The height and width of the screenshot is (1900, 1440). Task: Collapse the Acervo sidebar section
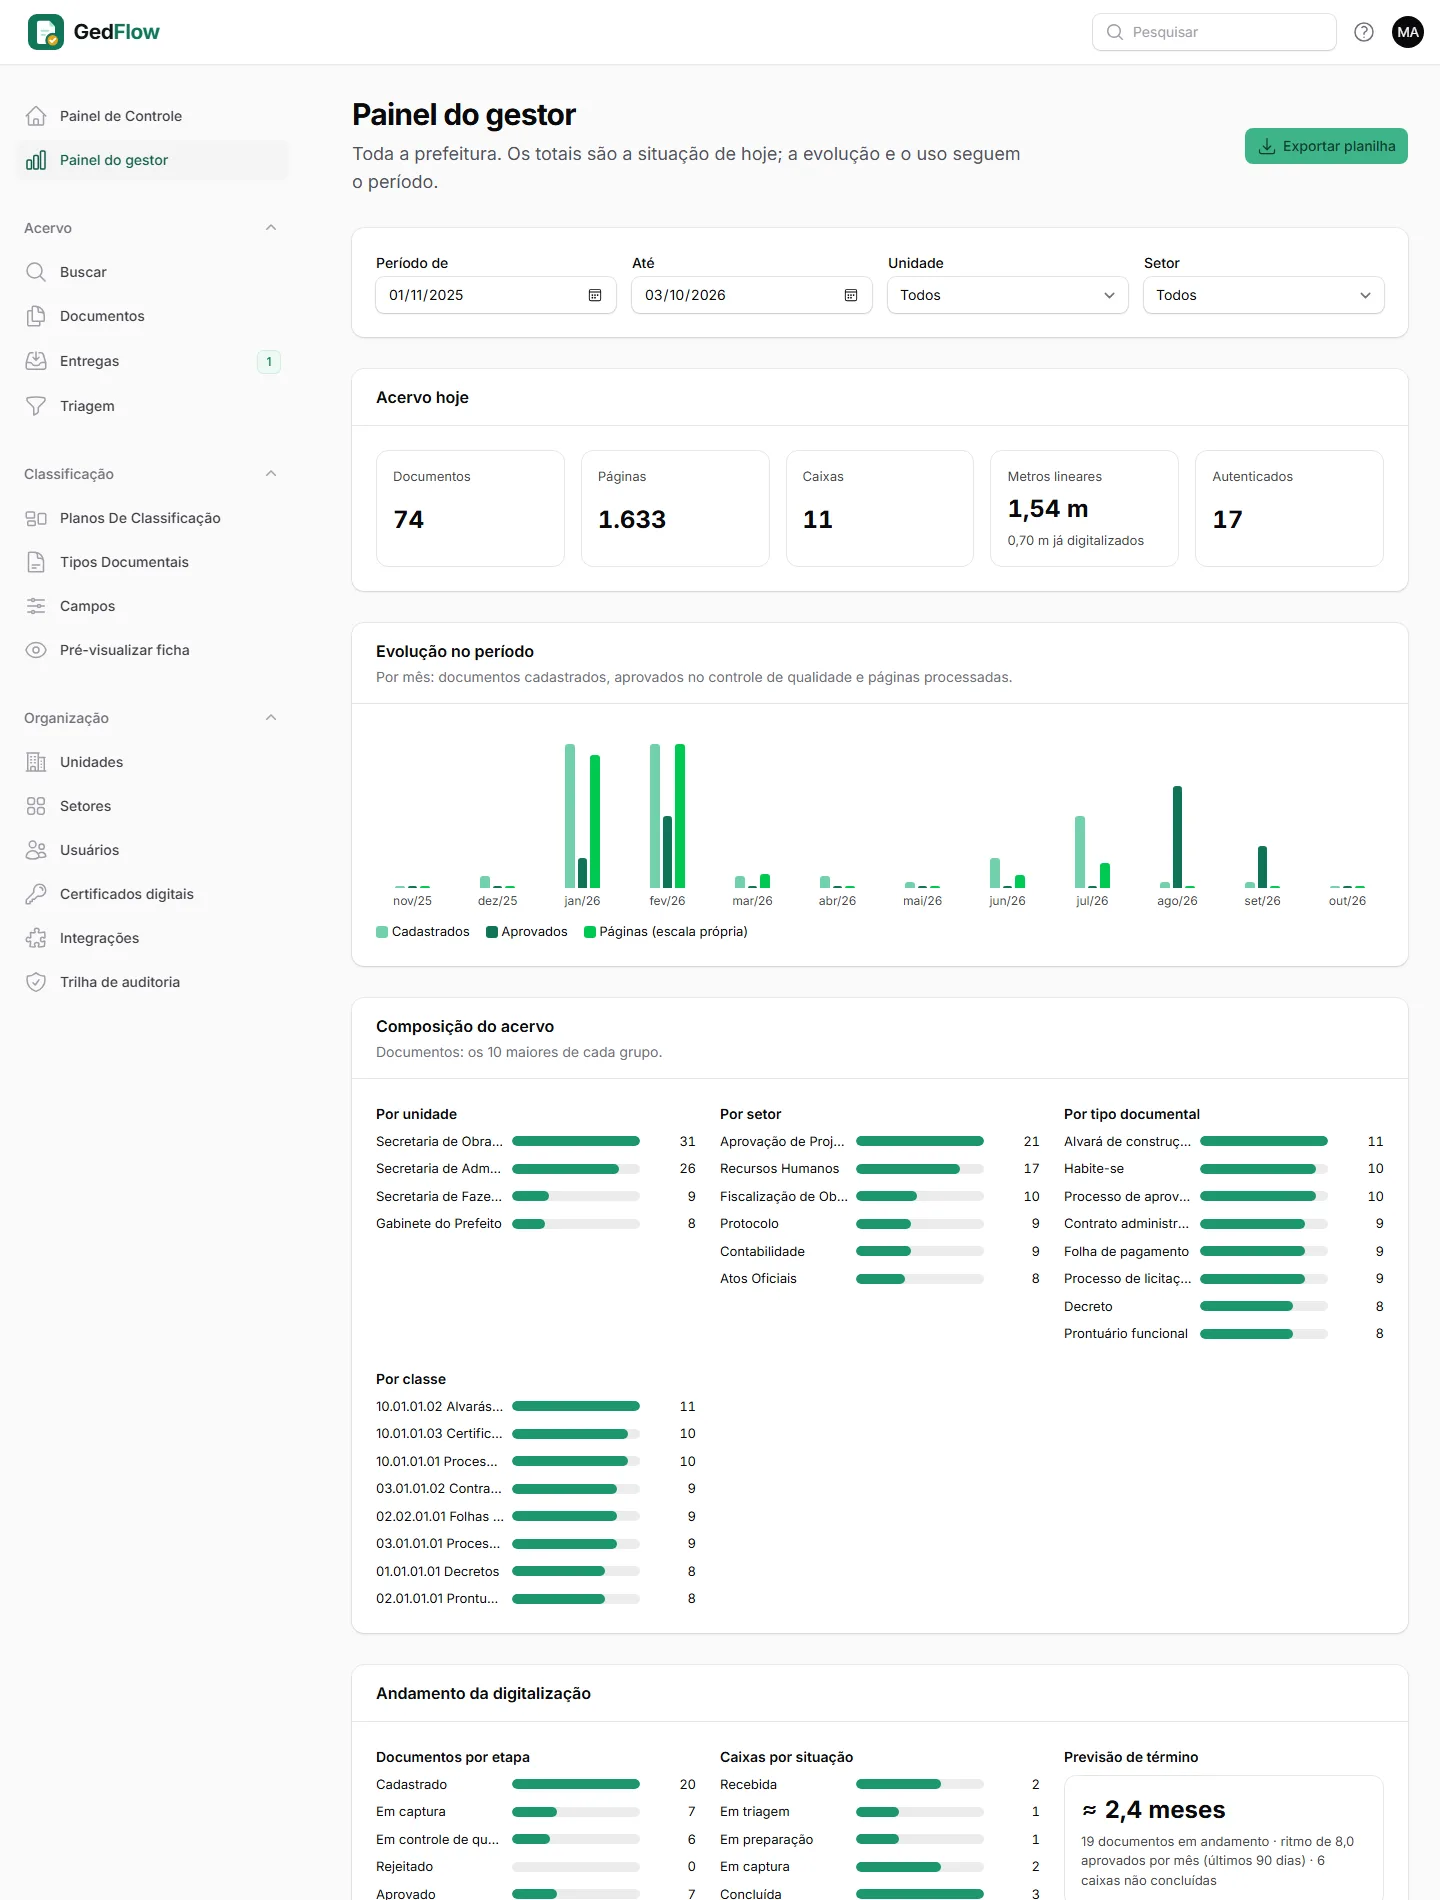(x=271, y=228)
